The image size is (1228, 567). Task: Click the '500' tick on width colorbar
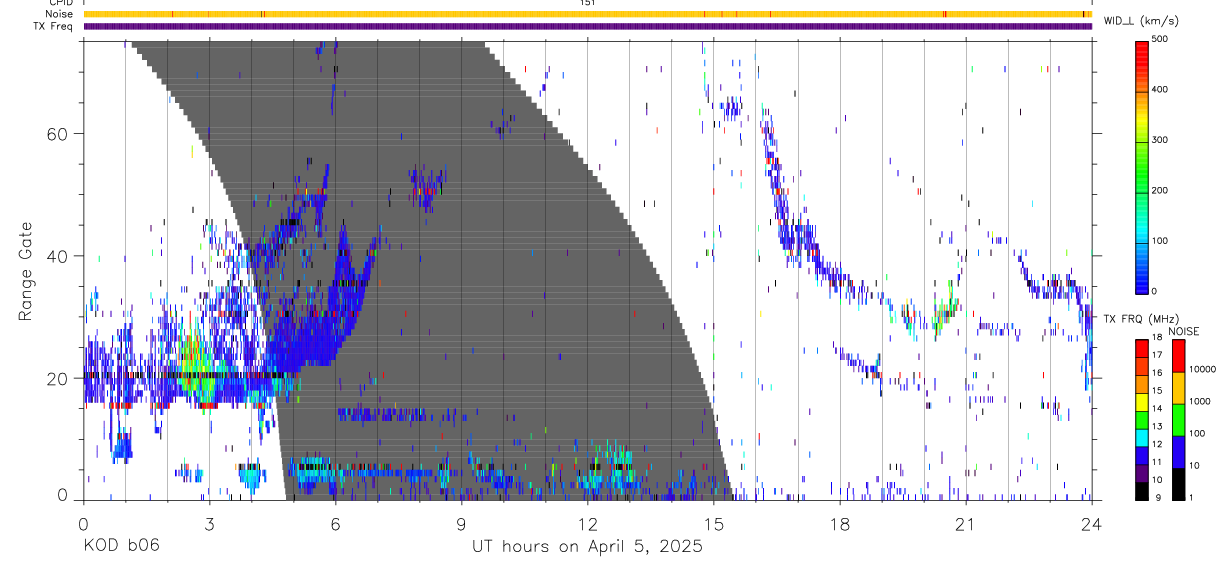[1161, 39]
